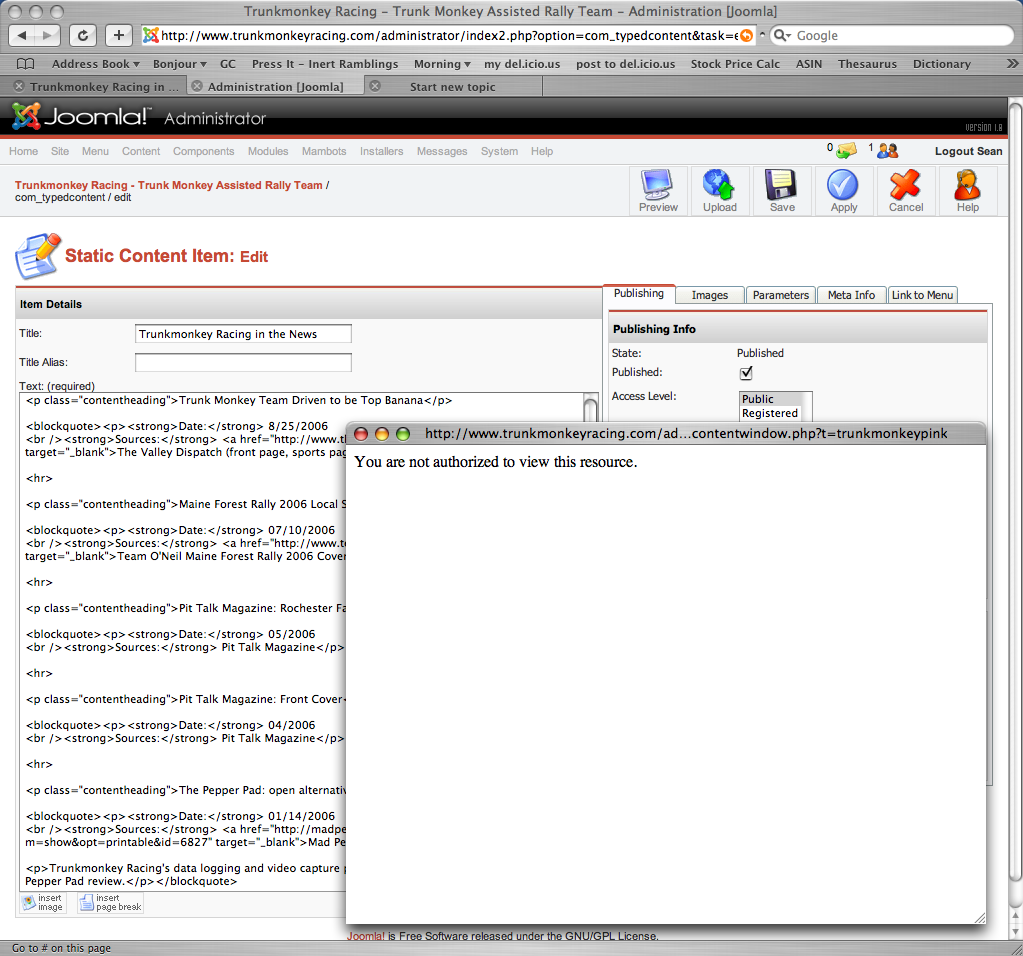
Task: Close the Trunkmonkey Racing in... tab
Action: (x=19, y=86)
